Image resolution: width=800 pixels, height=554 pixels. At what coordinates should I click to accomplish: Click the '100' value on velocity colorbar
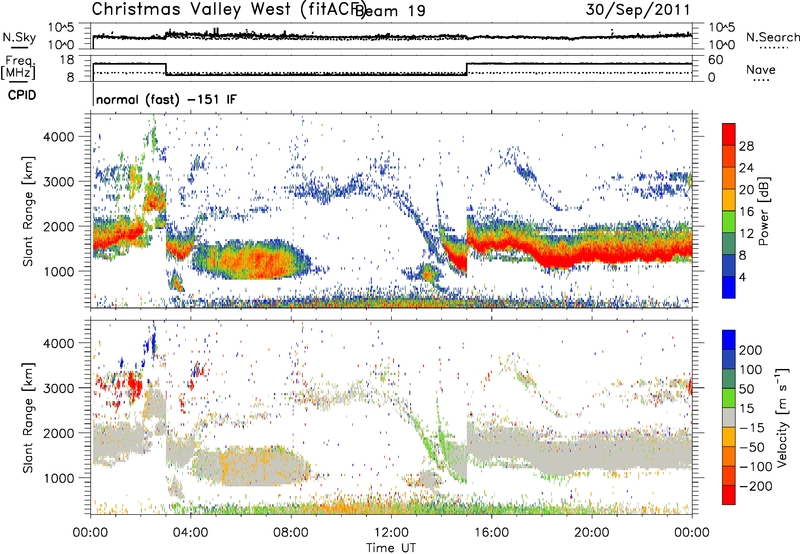click(x=751, y=370)
